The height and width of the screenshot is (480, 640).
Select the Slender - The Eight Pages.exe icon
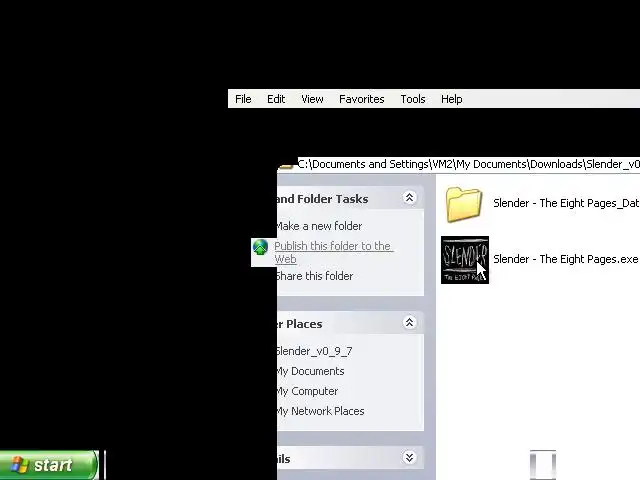[465, 260]
